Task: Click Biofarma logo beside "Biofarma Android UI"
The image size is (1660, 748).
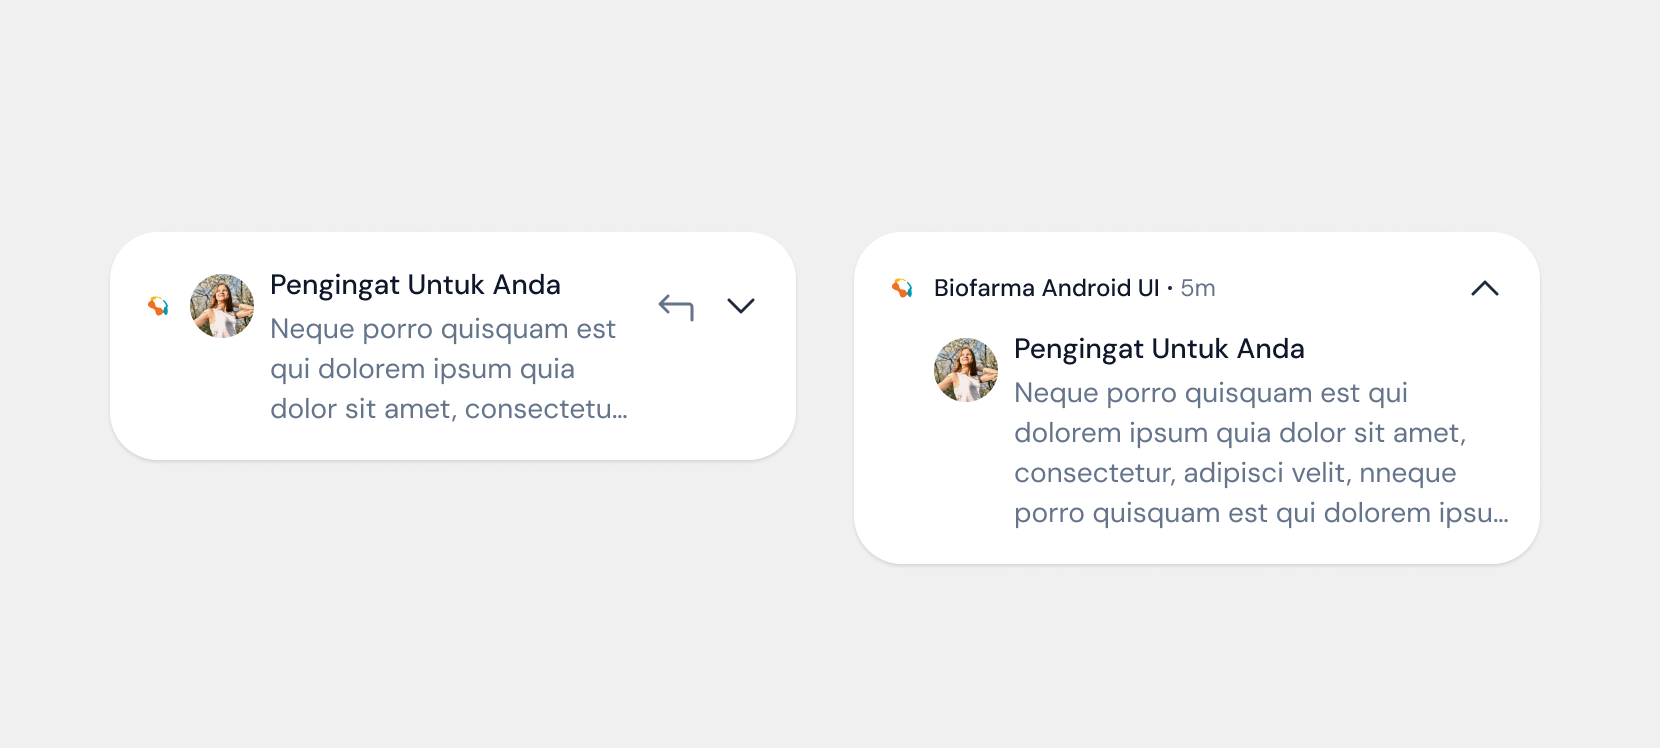Action: (902, 288)
